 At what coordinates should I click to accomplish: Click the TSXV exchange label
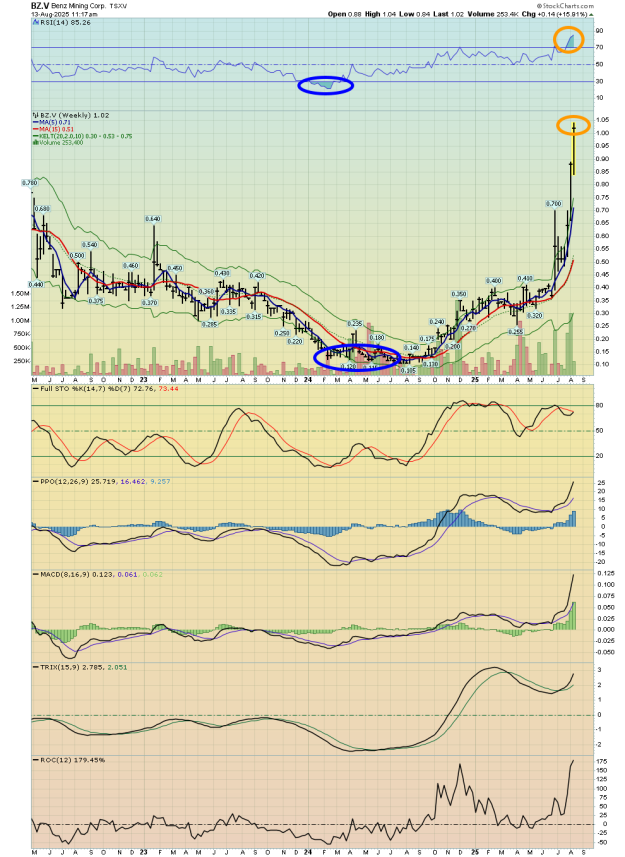click(x=119, y=5)
